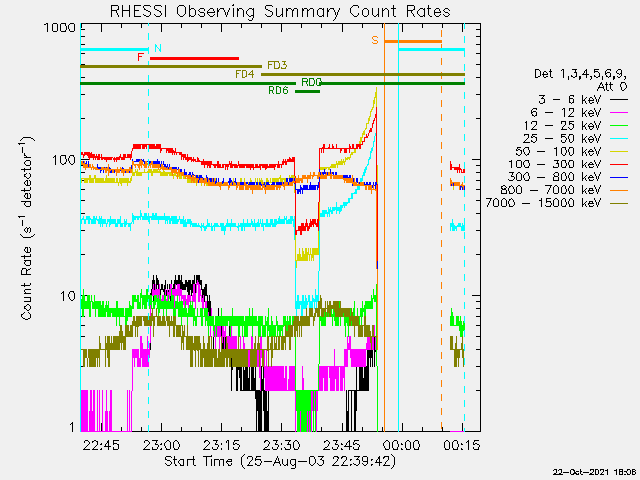Click the 'RD0' rear decimation label
The width and height of the screenshot is (640, 480).
(311, 82)
